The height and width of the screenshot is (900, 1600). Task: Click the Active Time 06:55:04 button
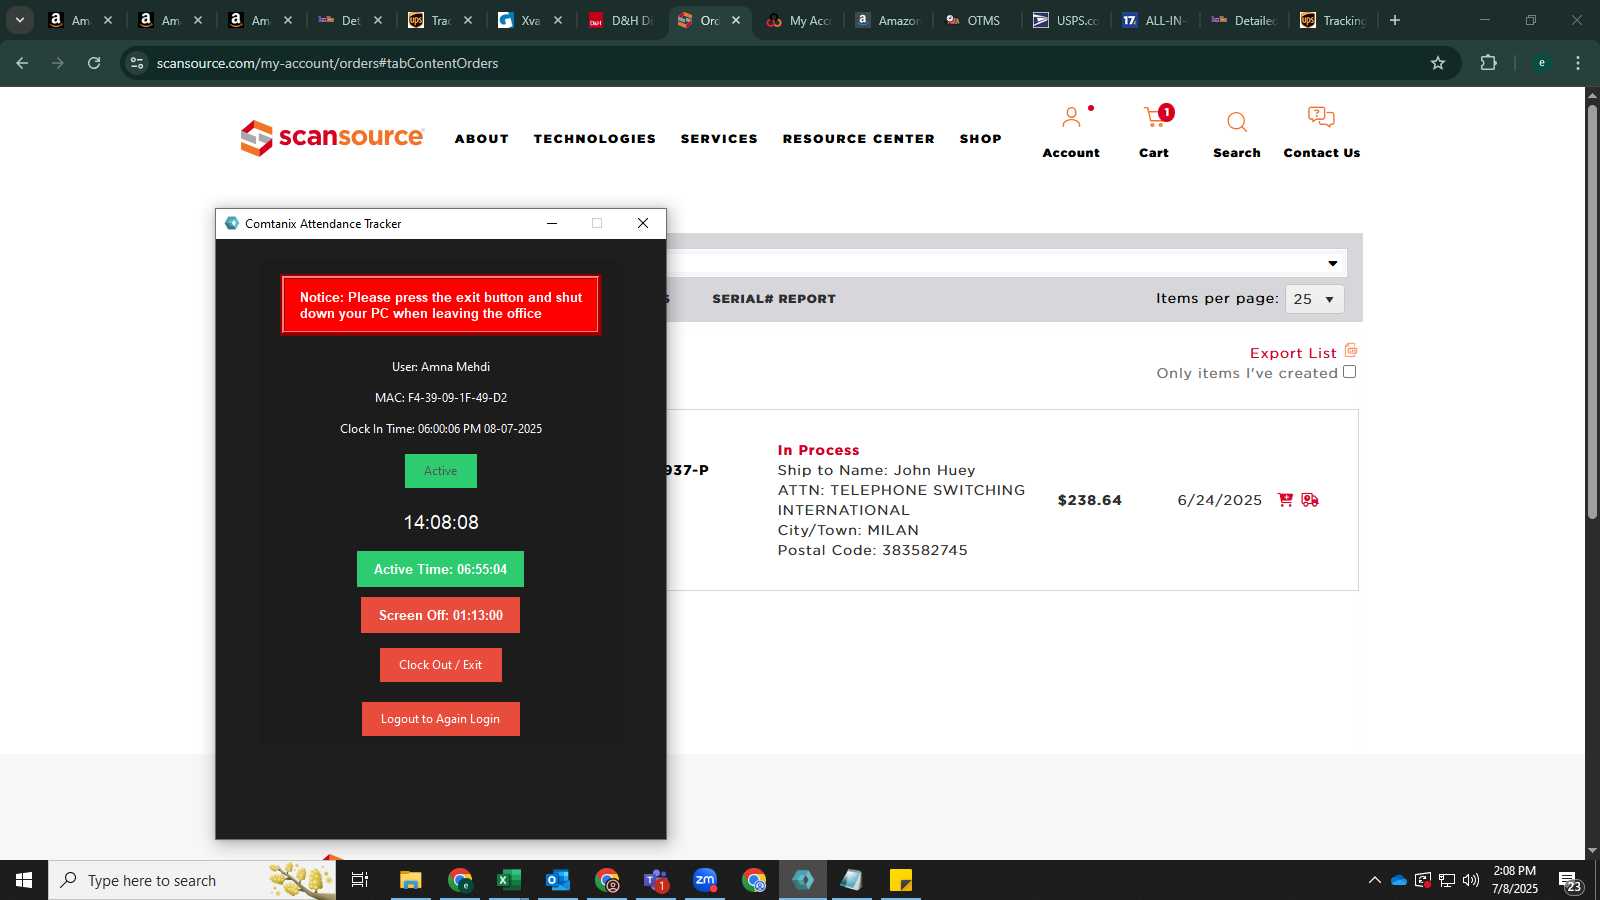(x=441, y=569)
